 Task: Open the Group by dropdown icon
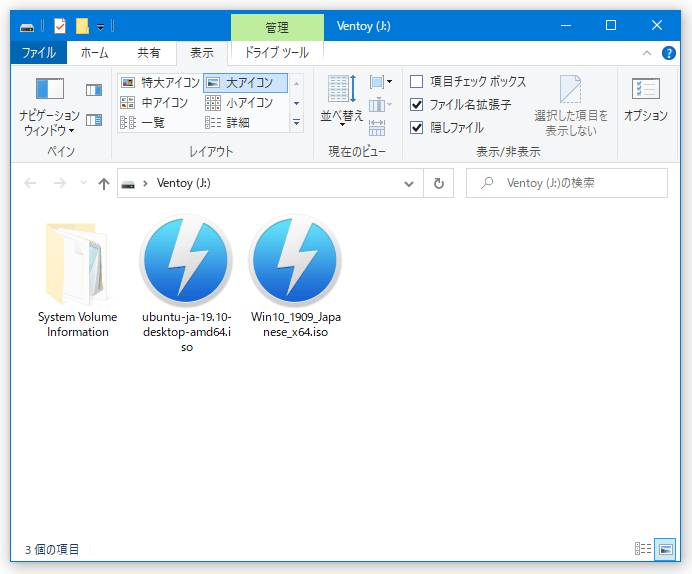click(x=381, y=82)
